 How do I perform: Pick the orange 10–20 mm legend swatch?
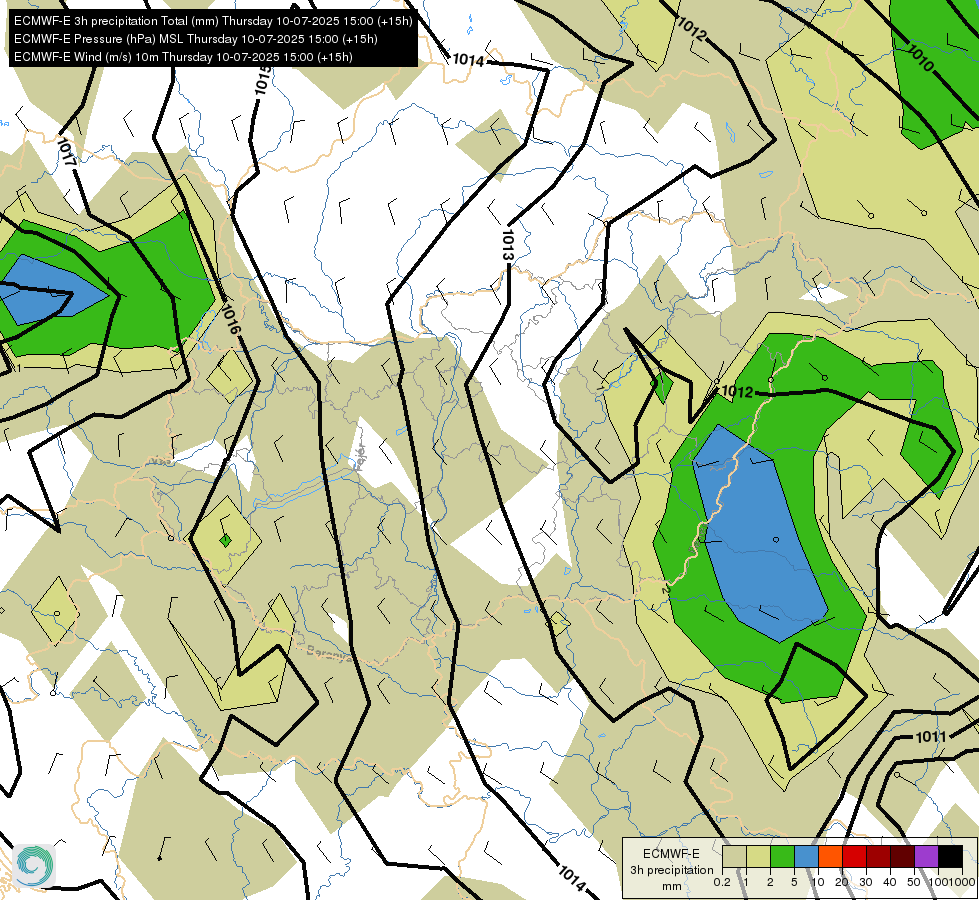pyautogui.click(x=830, y=856)
